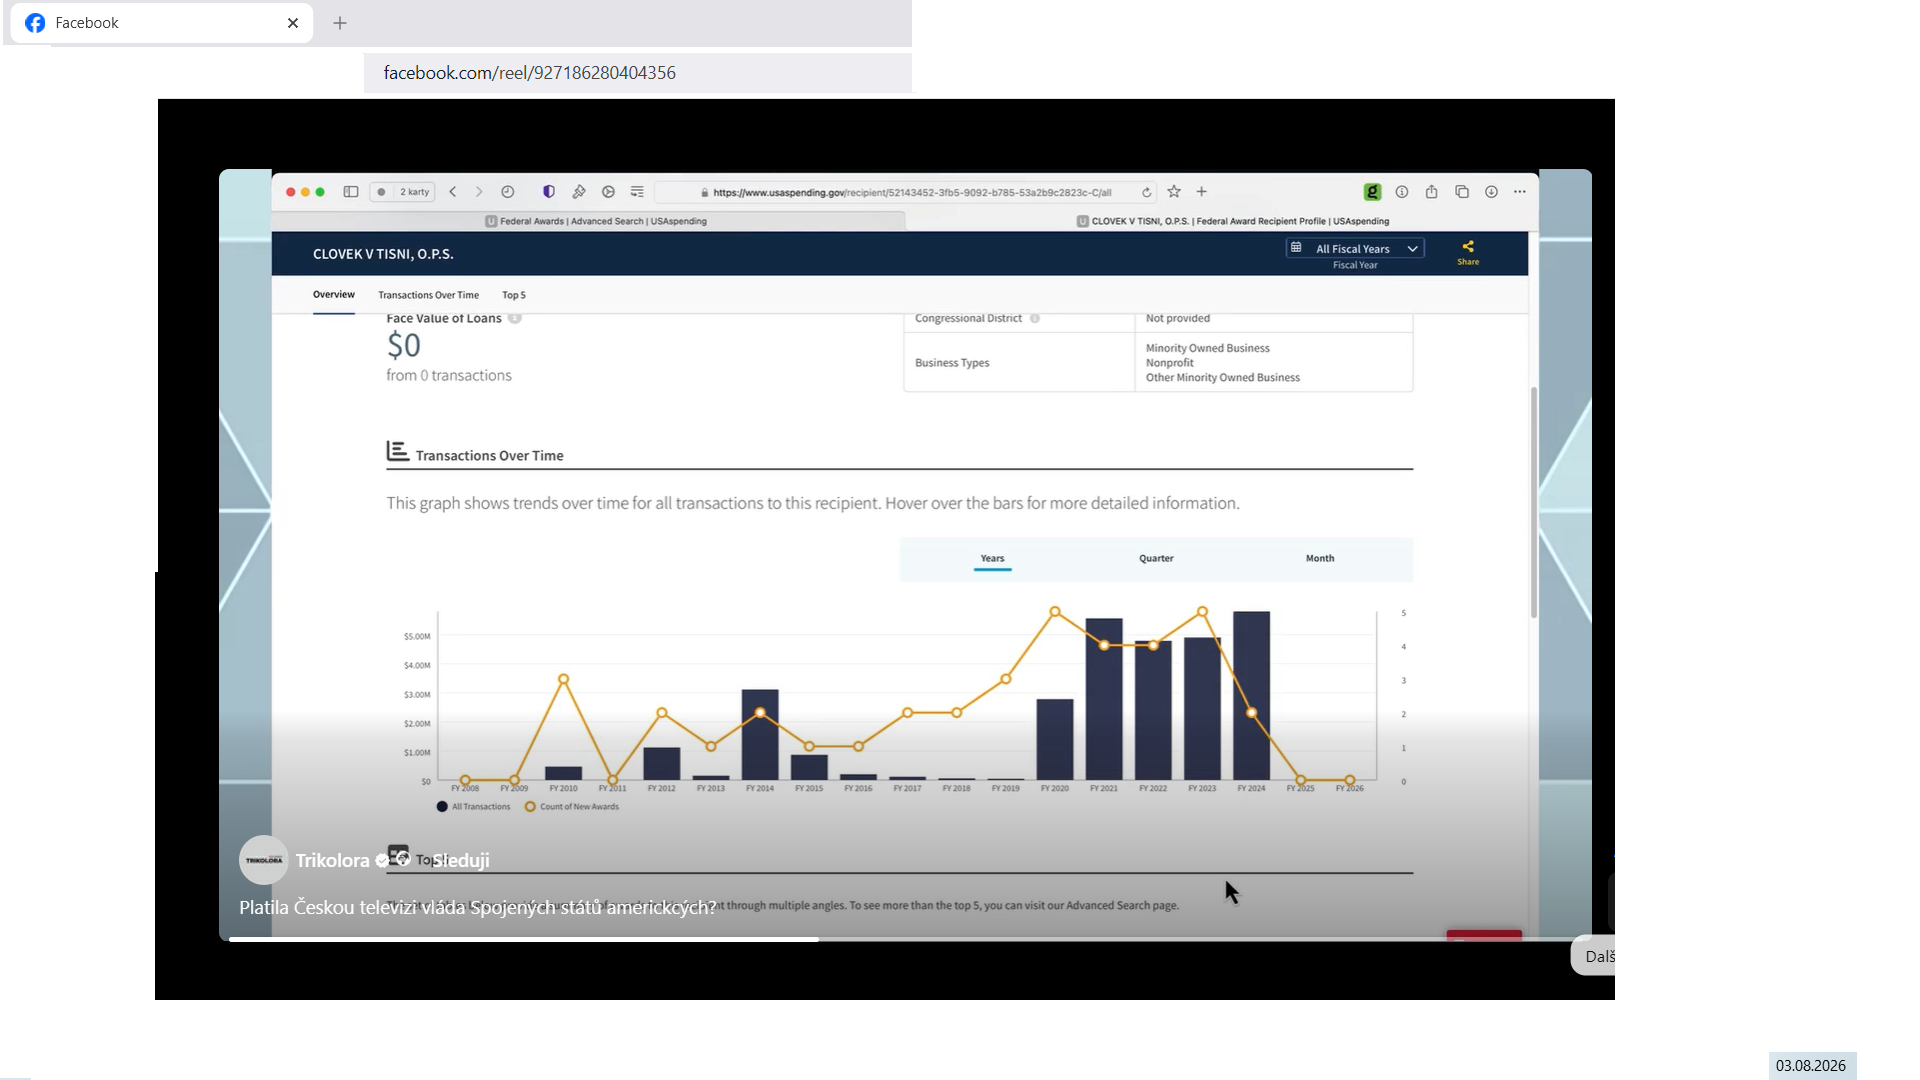Open a new browser tab with the plus button
Viewport: 1920px width, 1080px height.
pyautogui.click(x=340, y=23)
